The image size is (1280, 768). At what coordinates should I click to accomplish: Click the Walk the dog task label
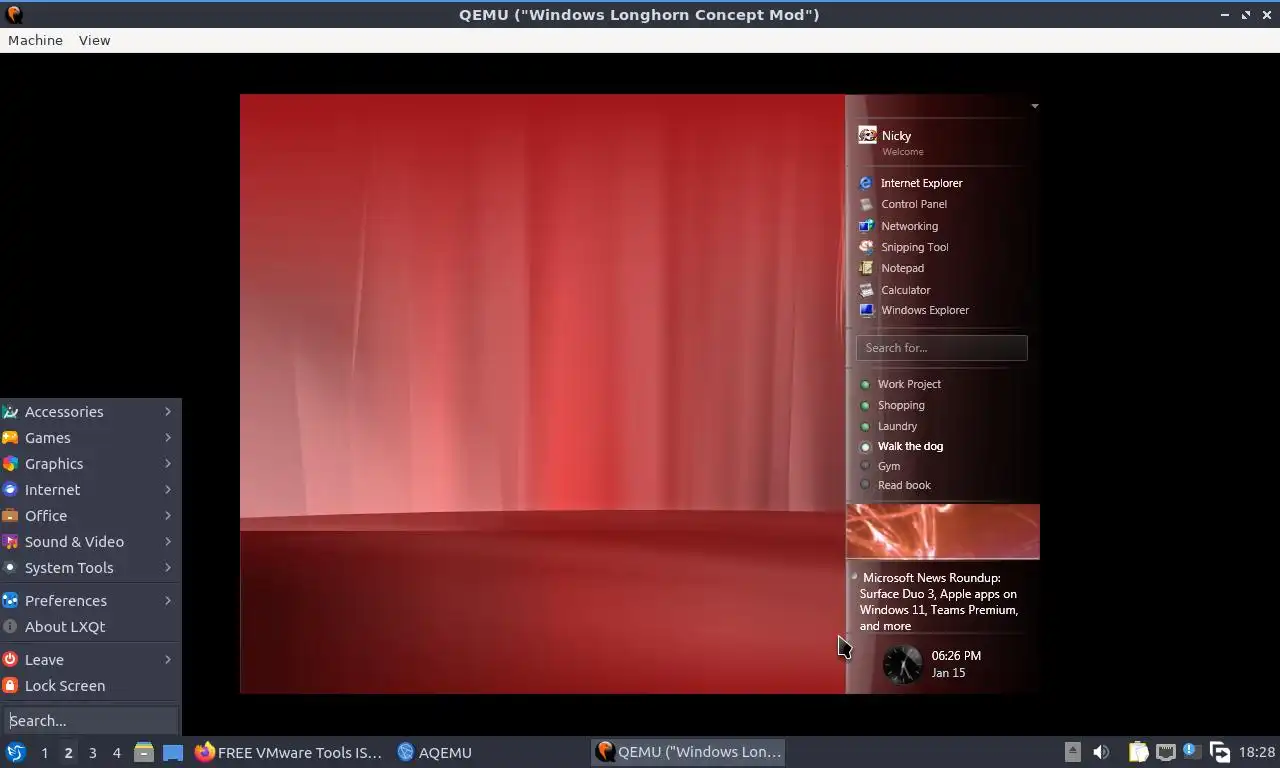coord(910,446)
